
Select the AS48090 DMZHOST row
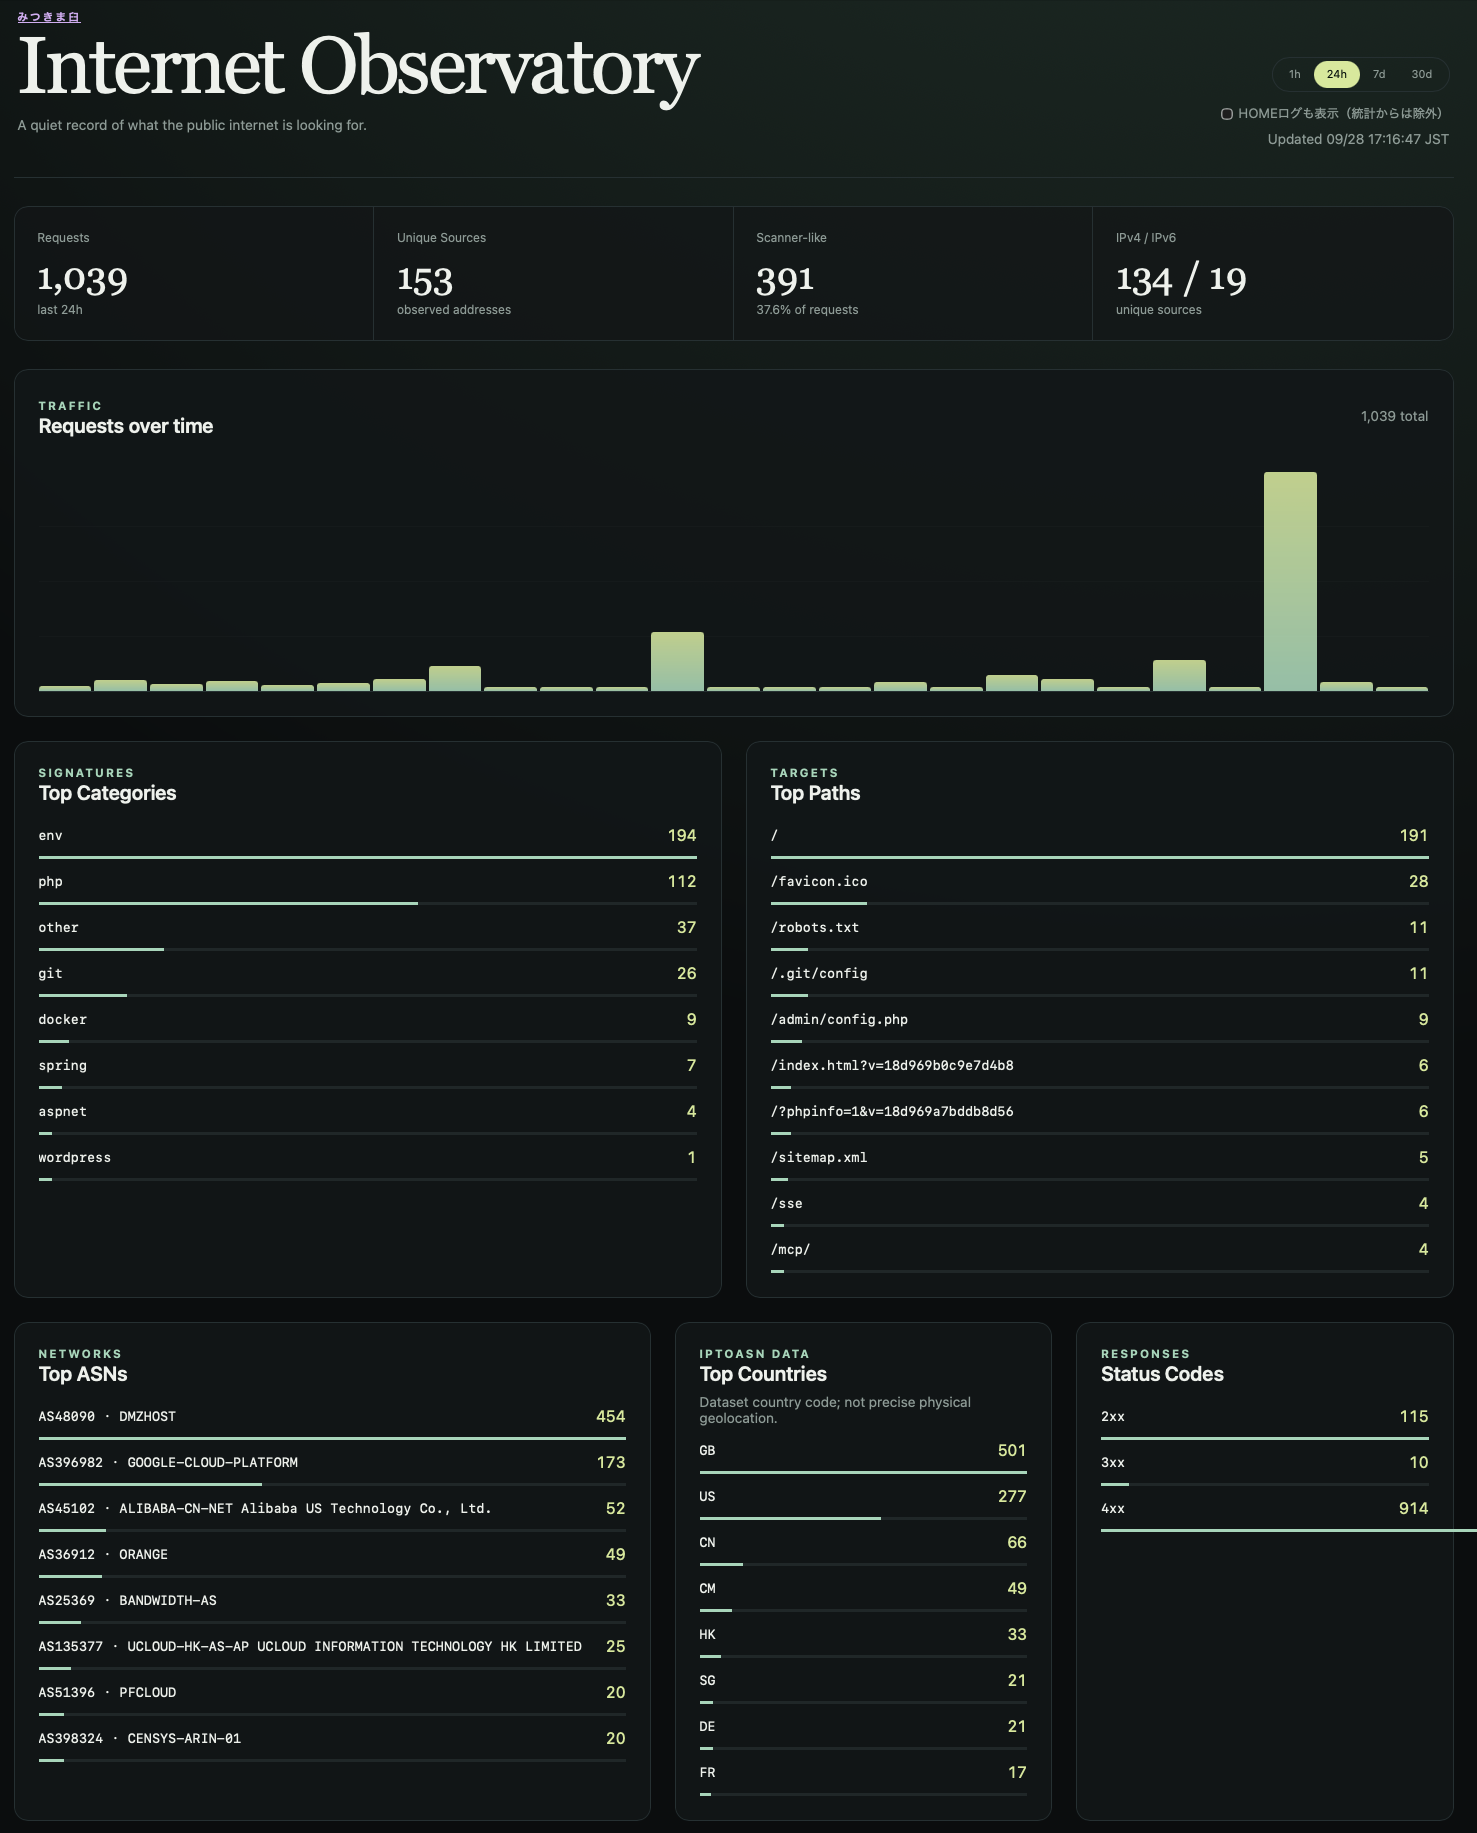tap(332, 1424)
